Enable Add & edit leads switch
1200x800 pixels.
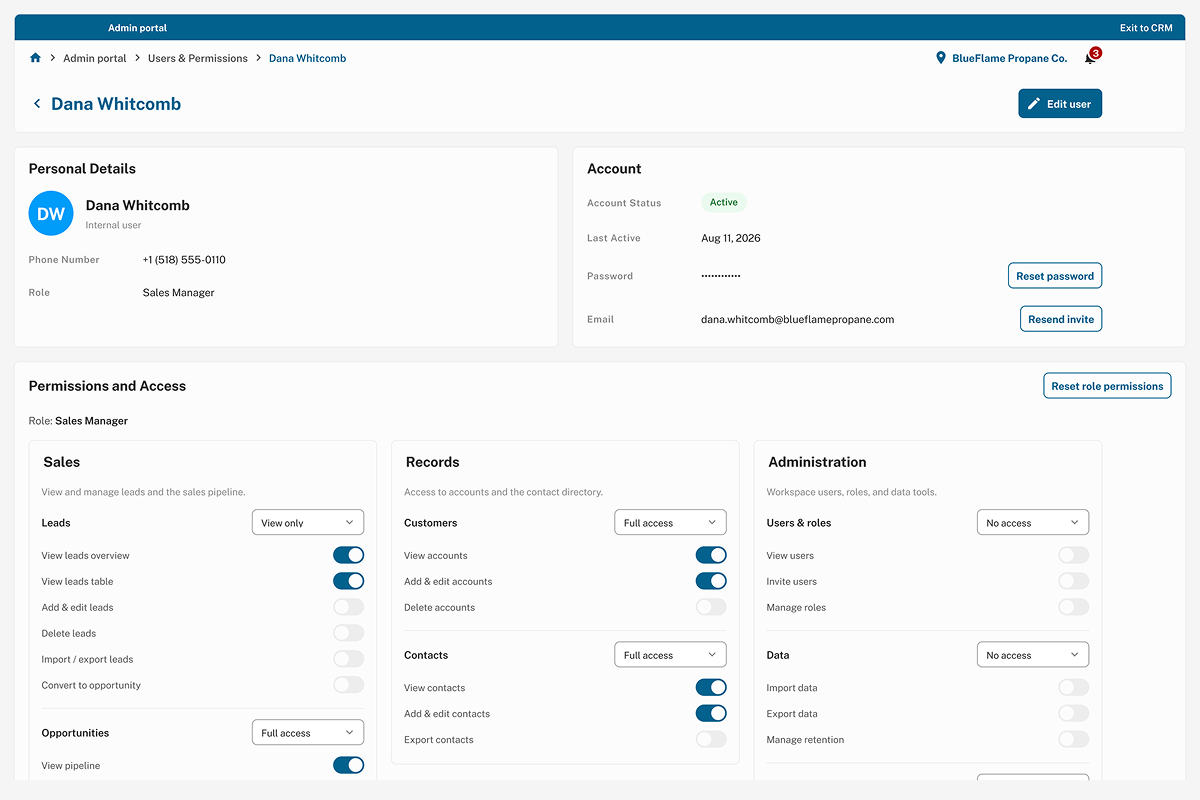[x=349, y=607]
